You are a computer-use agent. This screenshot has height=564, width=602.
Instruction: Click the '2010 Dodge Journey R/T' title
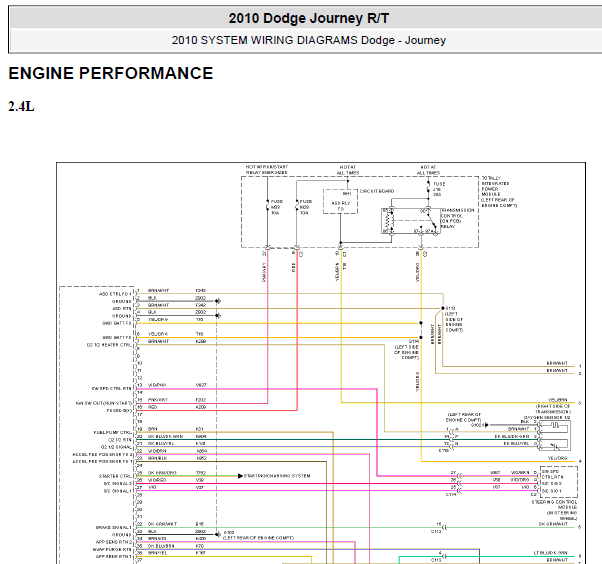tap(309, 18)
